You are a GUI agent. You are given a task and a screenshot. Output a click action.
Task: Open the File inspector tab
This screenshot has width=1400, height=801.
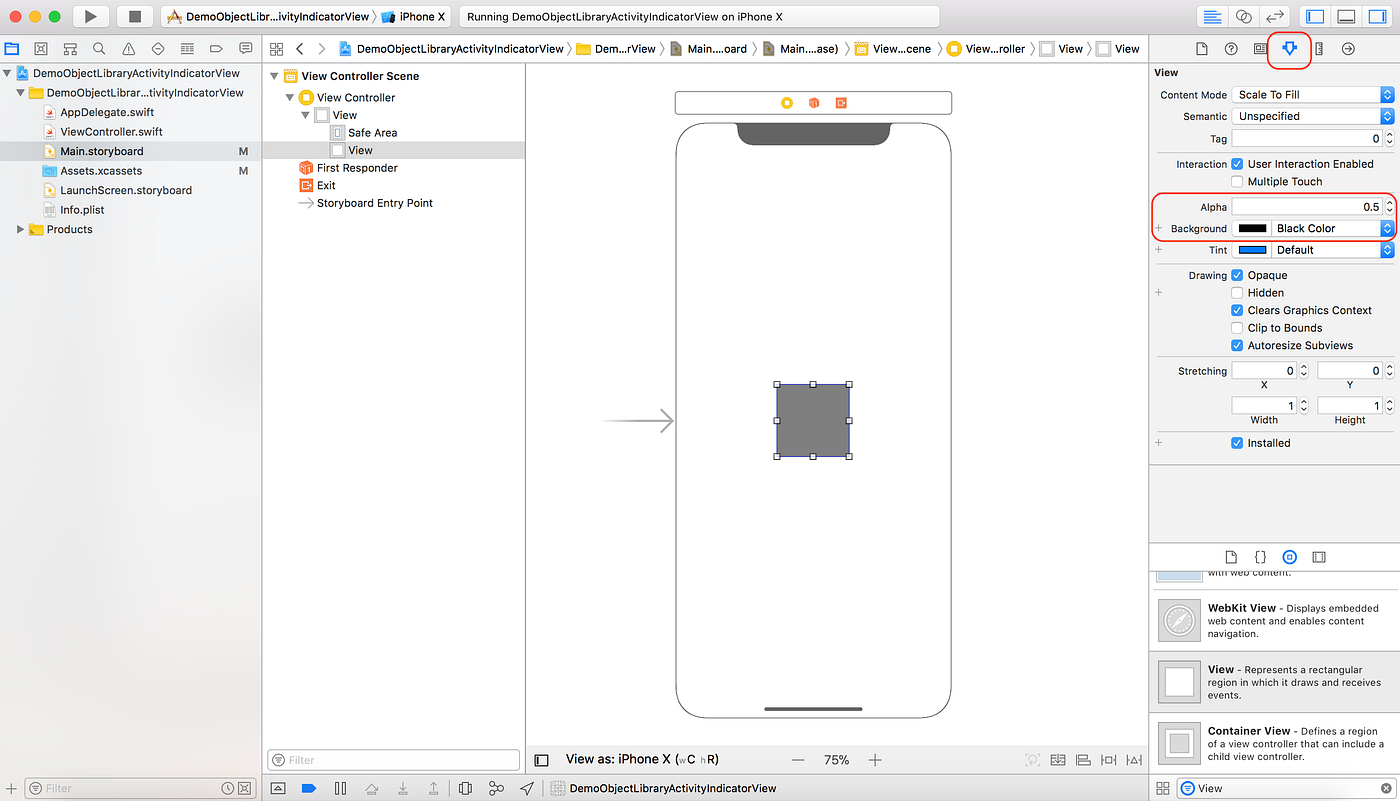click(x=1202, y=49)
